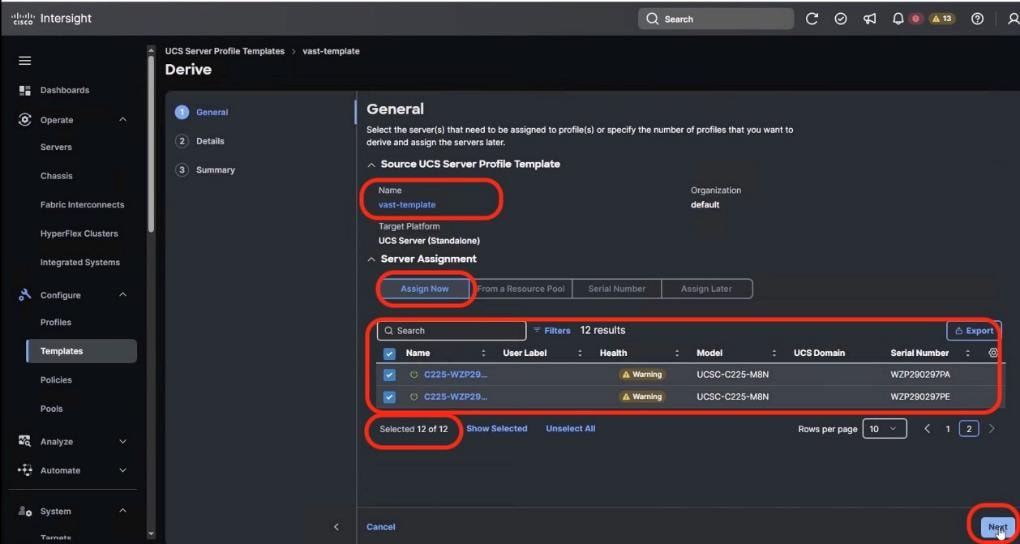Image resolution: width=1020 pixels, height=544 pixels.
Task: Open the vast-template name link
Action: (x=407, y=204)
